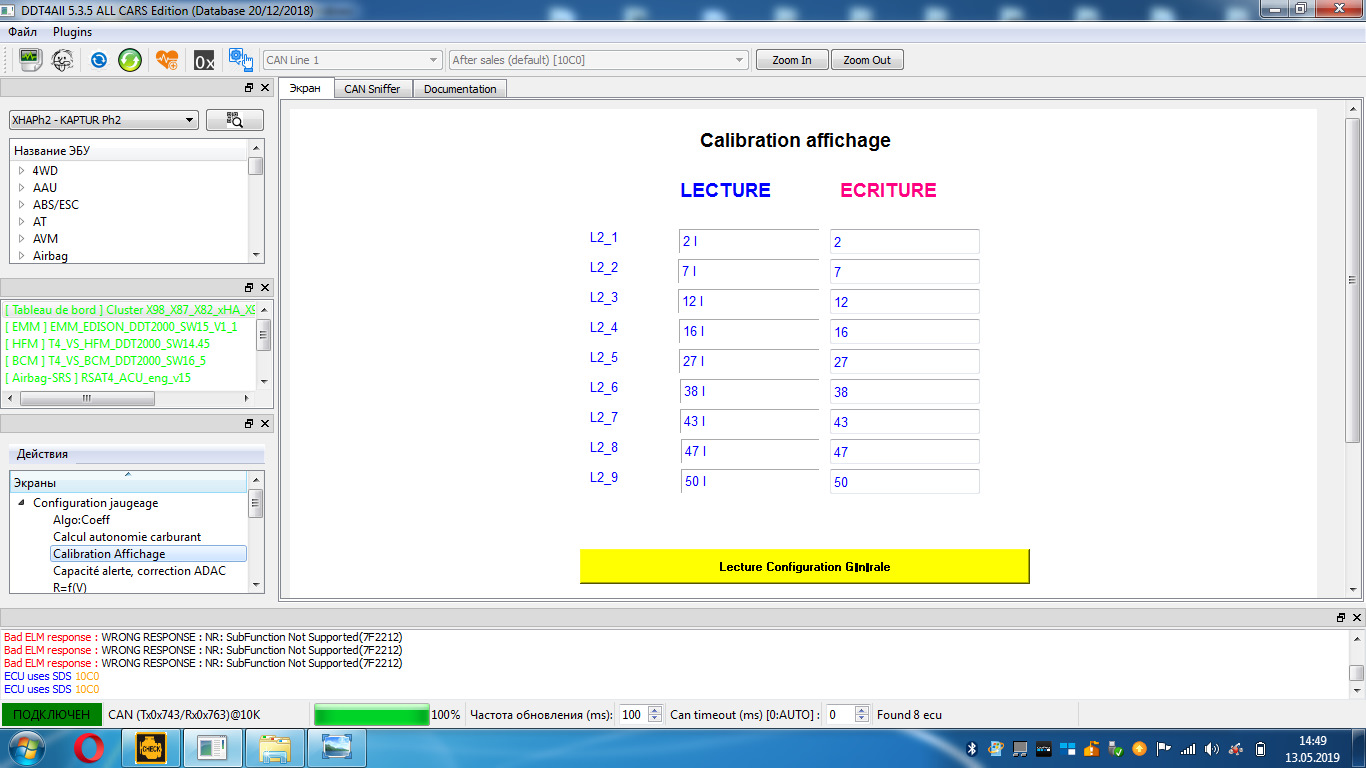The image size is (1366, 768).
Task: Select the HFM T4_VS_HFM ECU entry
Action: click(107, 344)
